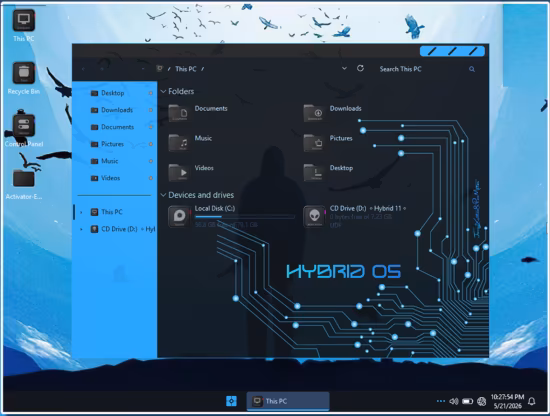The width and height of the screenshot is (550, 416).
Task: Click the 'Local Disk (C:)' name text
Action: point(215,208)
